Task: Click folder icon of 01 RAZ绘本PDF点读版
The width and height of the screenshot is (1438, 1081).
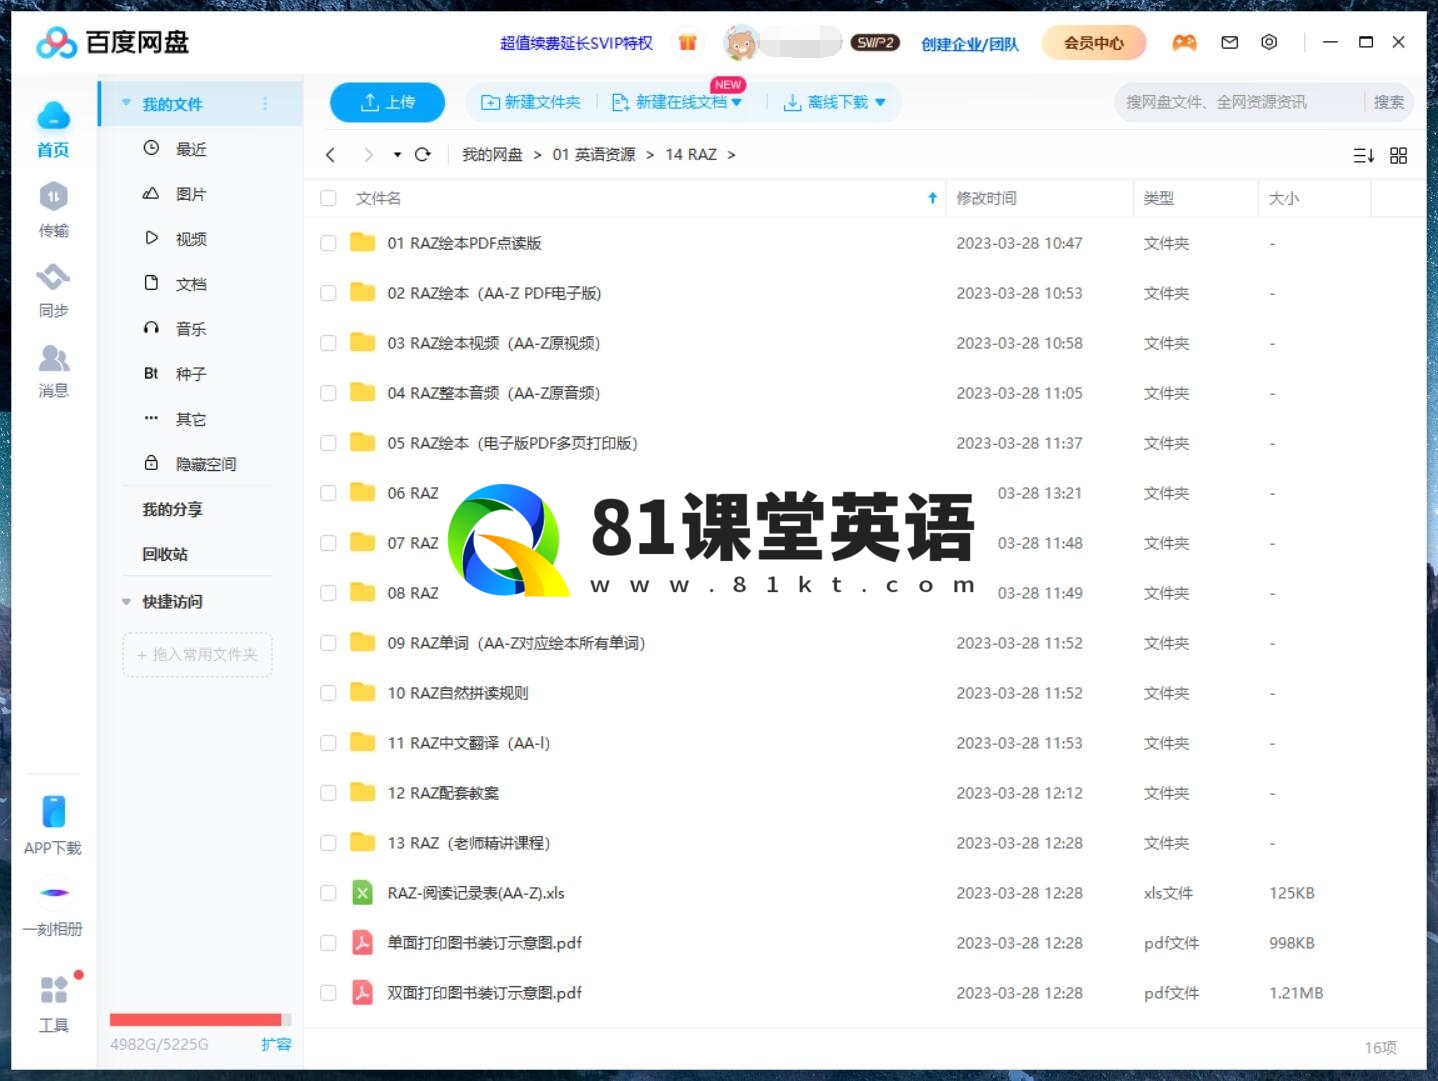Action: tap(362, 242)
